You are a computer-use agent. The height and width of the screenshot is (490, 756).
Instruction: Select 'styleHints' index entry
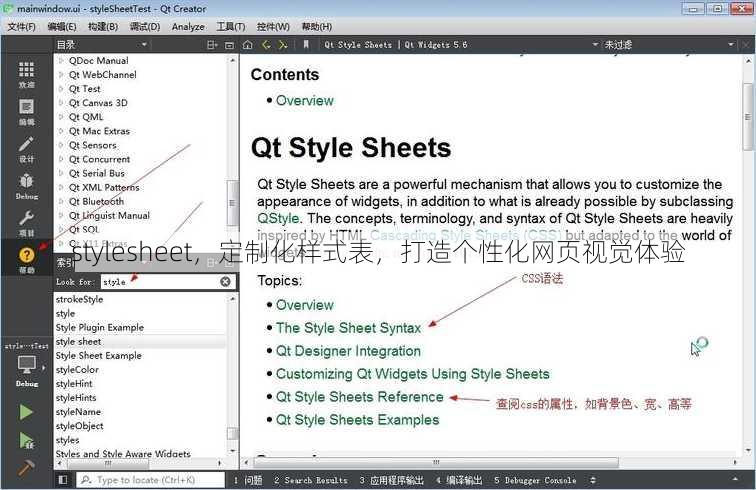(76, 398)
